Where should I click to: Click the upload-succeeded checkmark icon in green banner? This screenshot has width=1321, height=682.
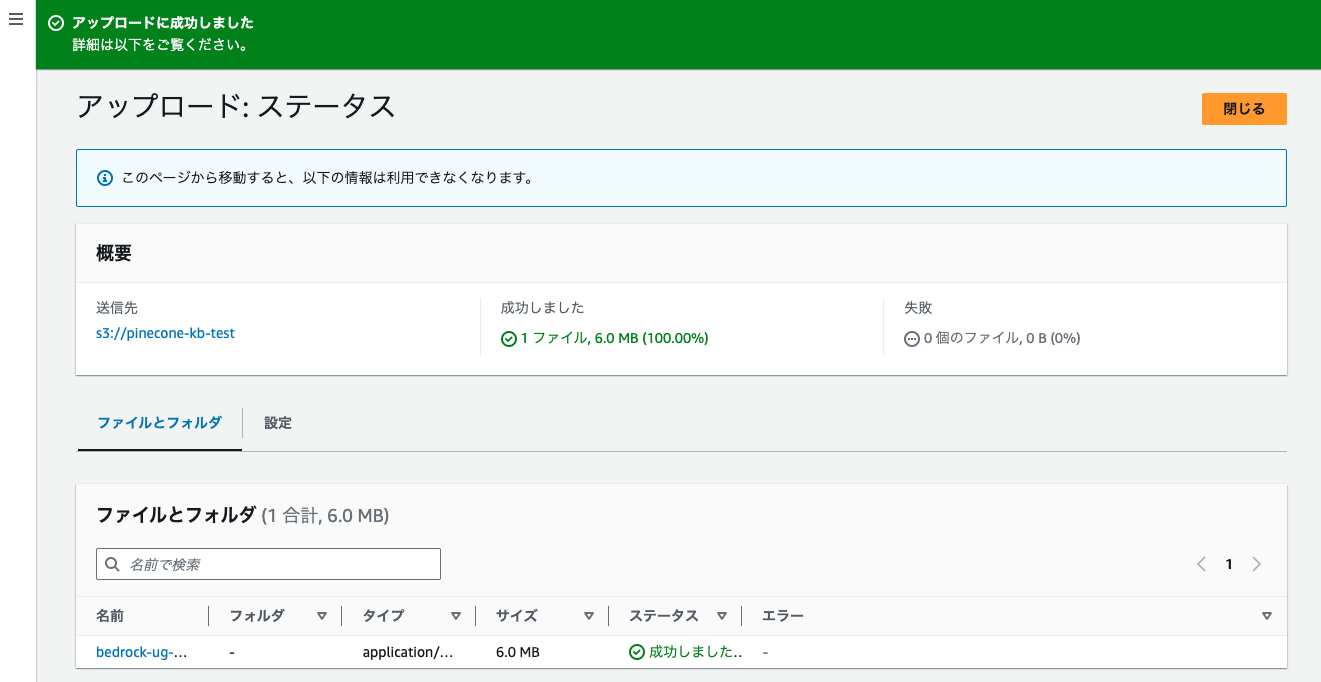pos(56,23)
